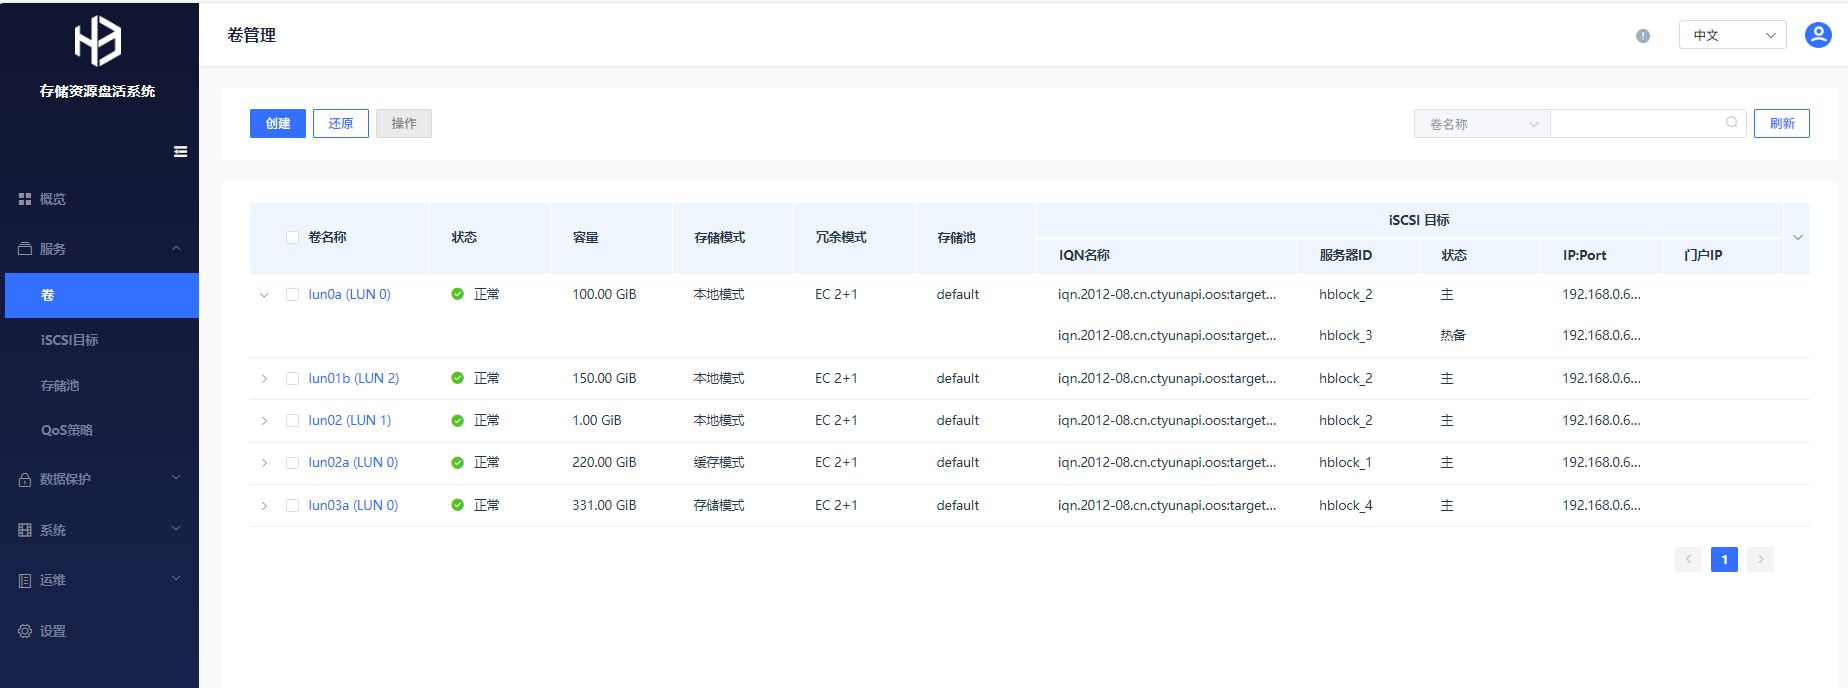Screen dimensions: 1848x688
Task: Collapse sidebar with the hamburger menu icon
Action: (180, 152)
